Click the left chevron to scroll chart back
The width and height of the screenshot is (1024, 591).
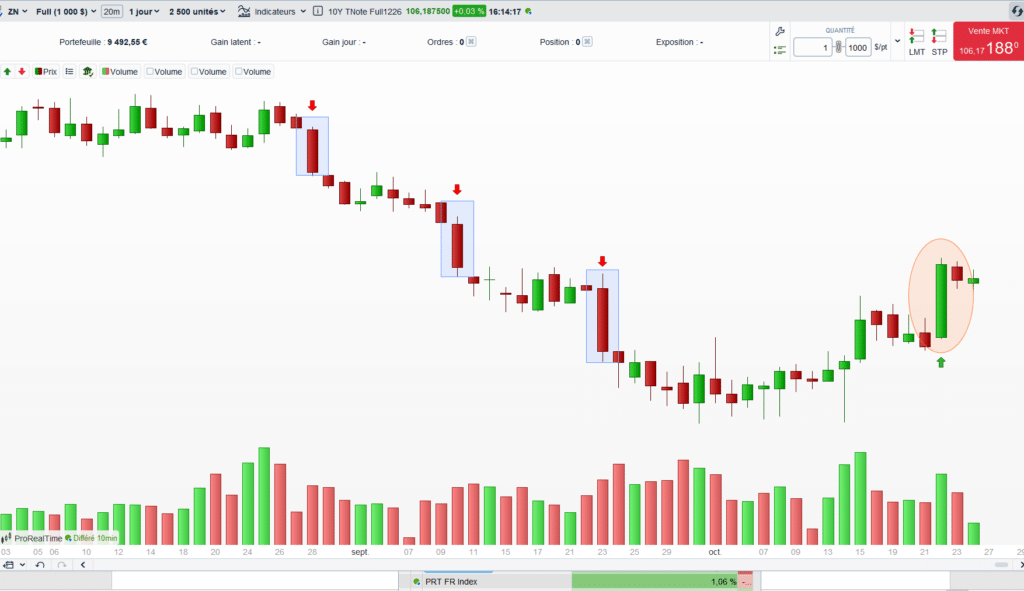pyautogui.click(x=83, y=565)
